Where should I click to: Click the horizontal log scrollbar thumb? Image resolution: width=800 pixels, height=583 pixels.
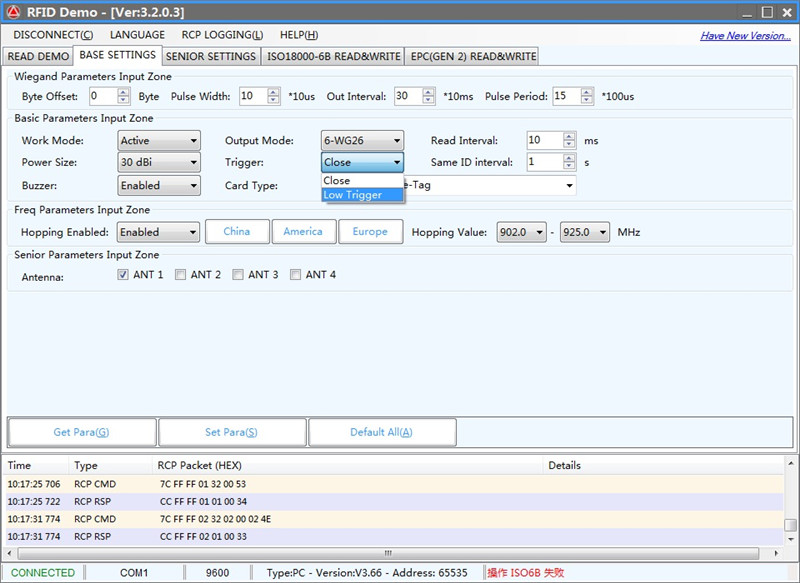click(388, 553)
